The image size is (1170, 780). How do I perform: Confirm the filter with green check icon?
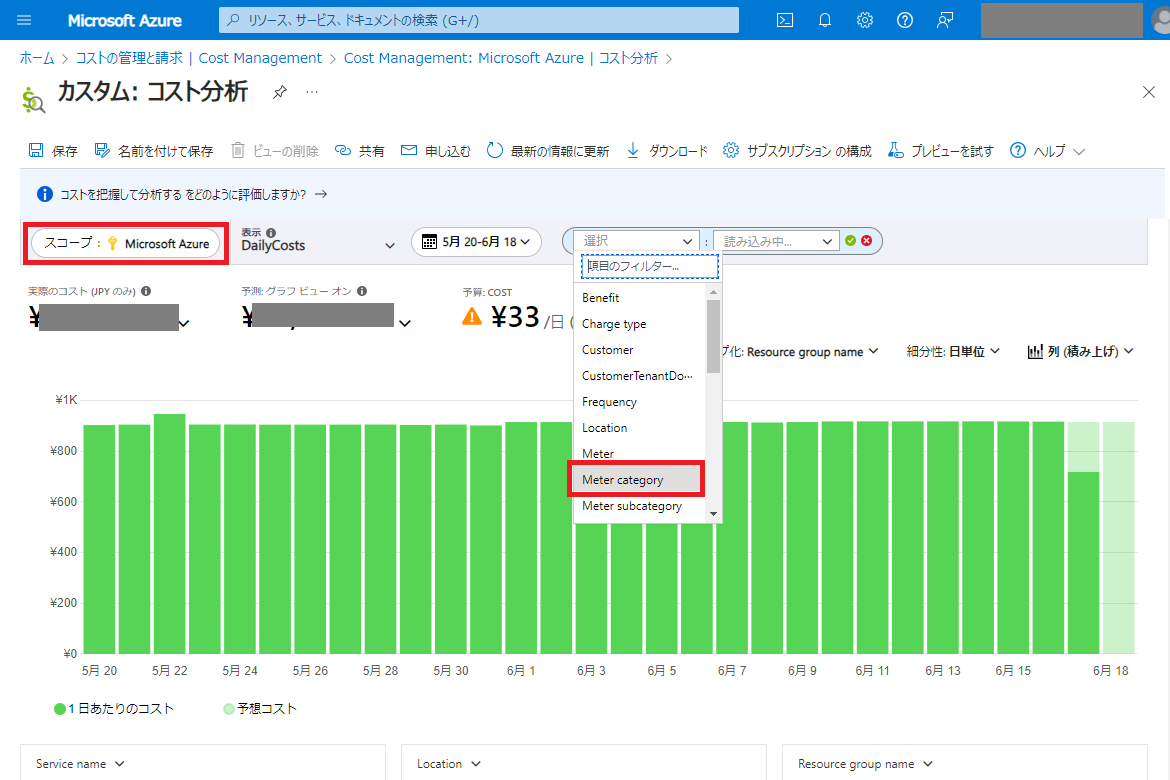(x=850, y=240)
